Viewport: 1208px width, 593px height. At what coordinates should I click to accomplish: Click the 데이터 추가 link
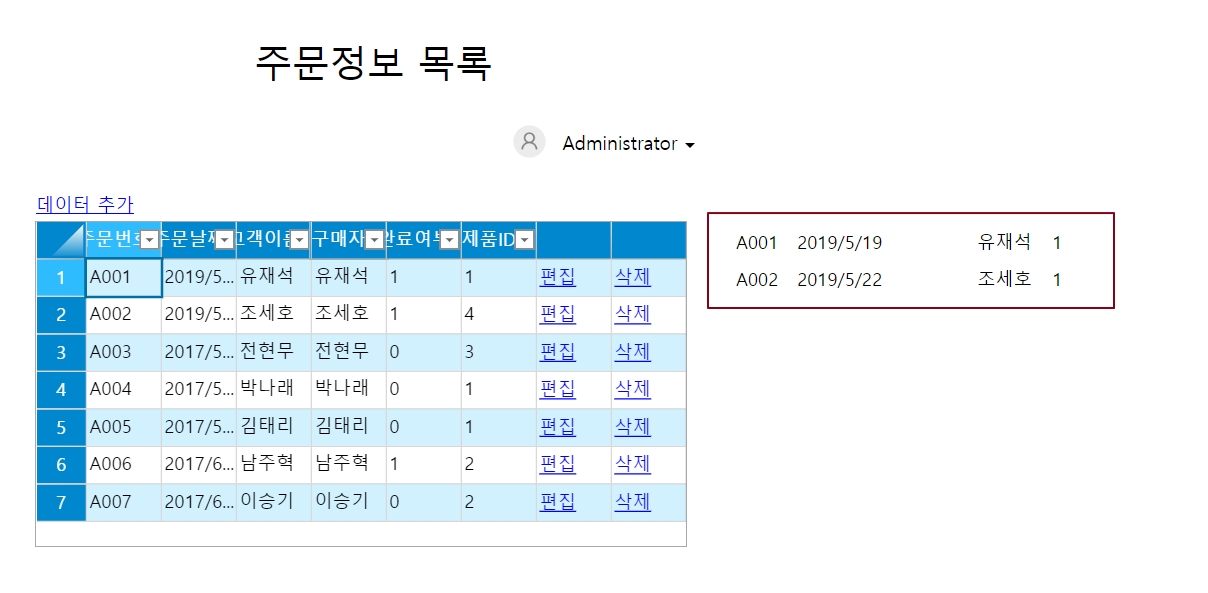pyautogui.click(x=85, y=205)
